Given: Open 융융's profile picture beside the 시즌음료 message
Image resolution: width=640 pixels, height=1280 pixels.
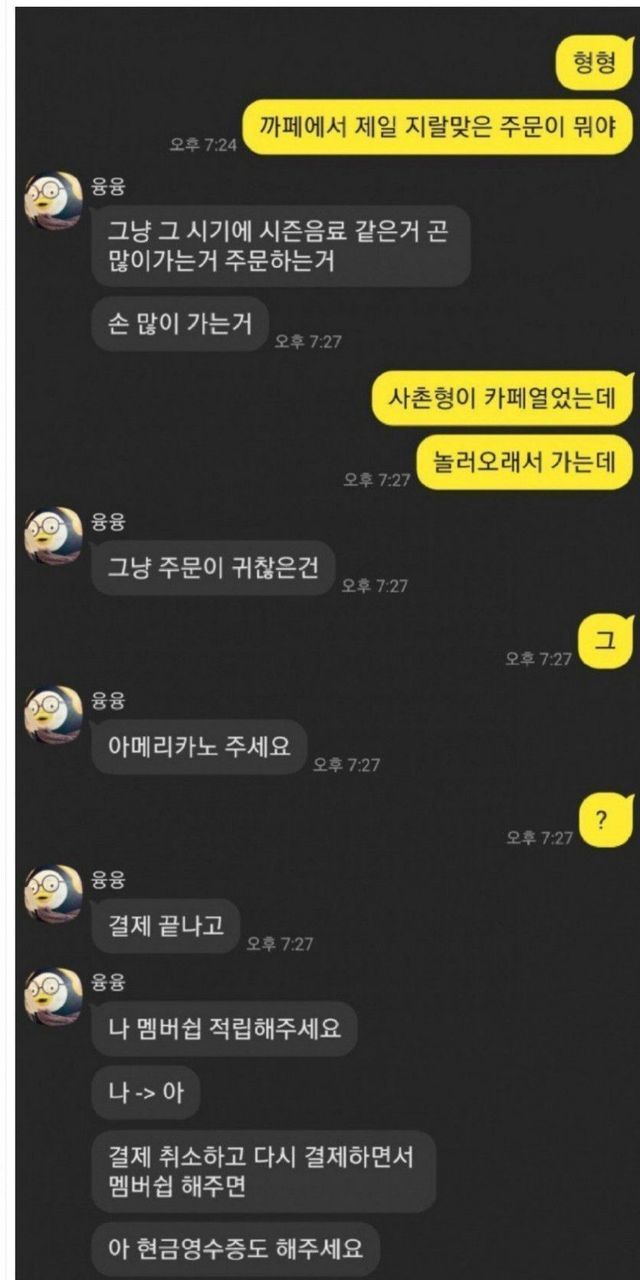Looking at the screenshot, I should (x=53, y=199).
